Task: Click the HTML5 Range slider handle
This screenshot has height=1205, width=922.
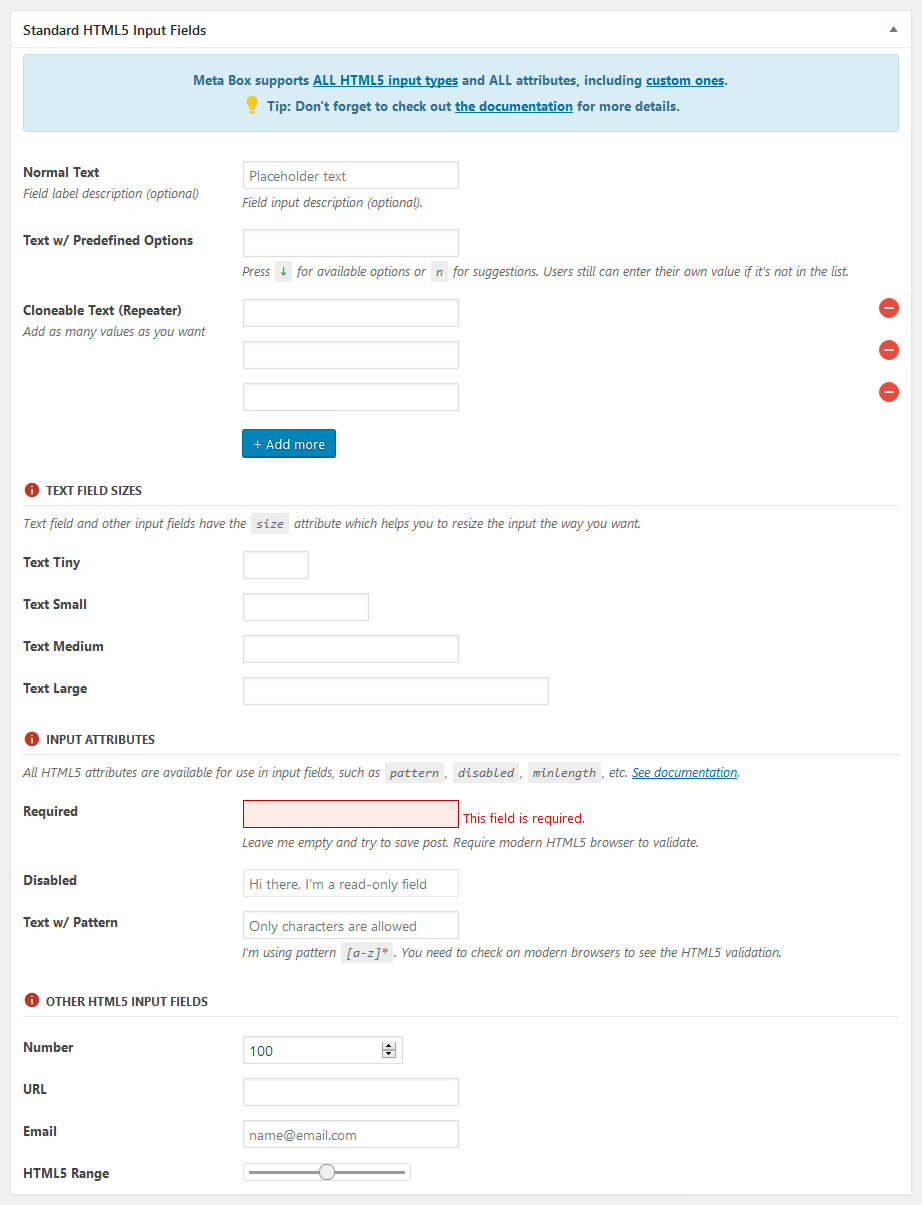Action: (x=327, y=1172)
